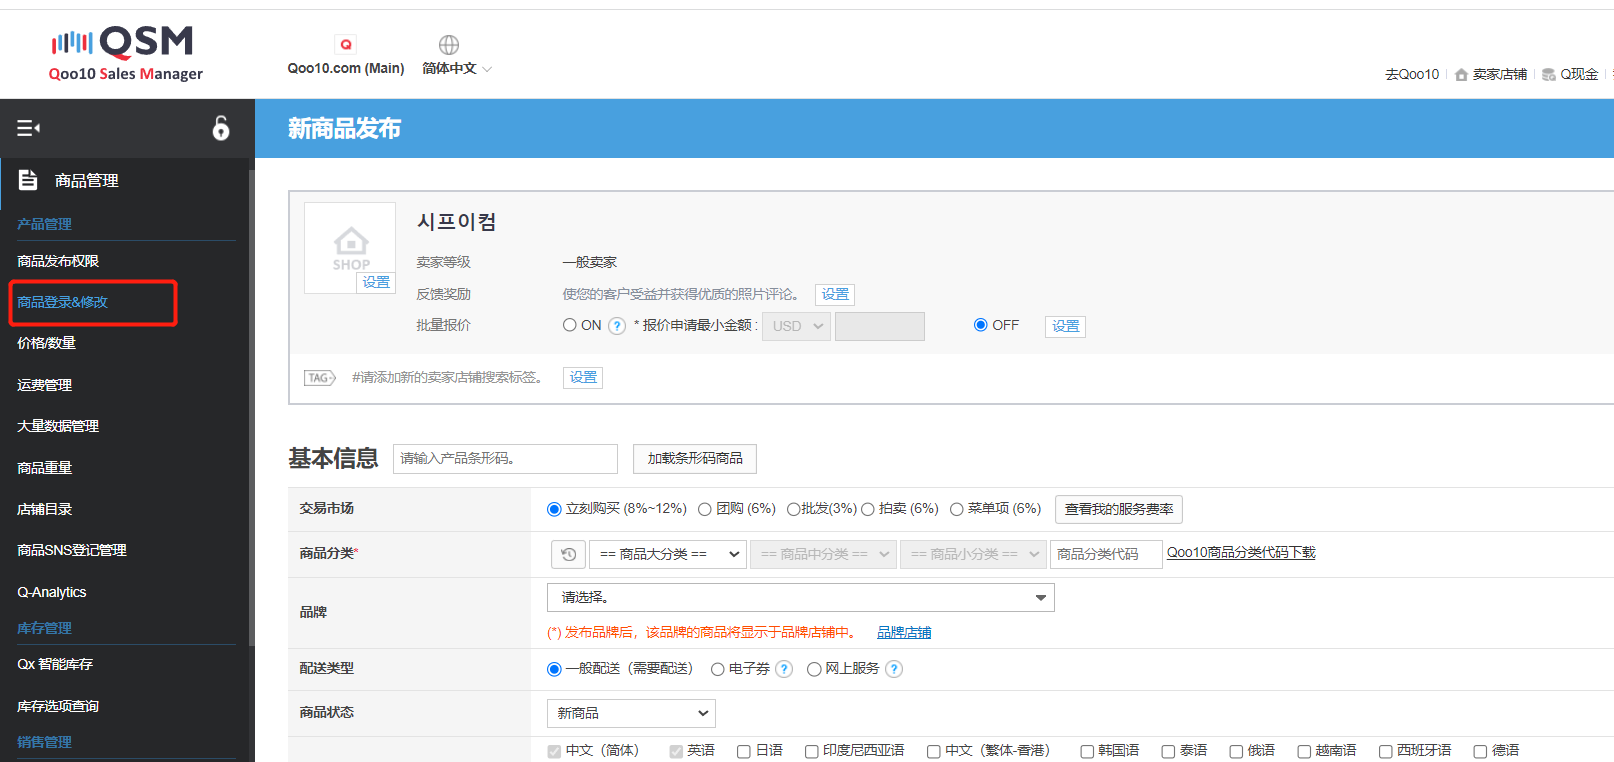Viewport: 1614px width, 762px height.
Task: Open the 商品状态 新商品 dropdown
Action: coord(631,713)
